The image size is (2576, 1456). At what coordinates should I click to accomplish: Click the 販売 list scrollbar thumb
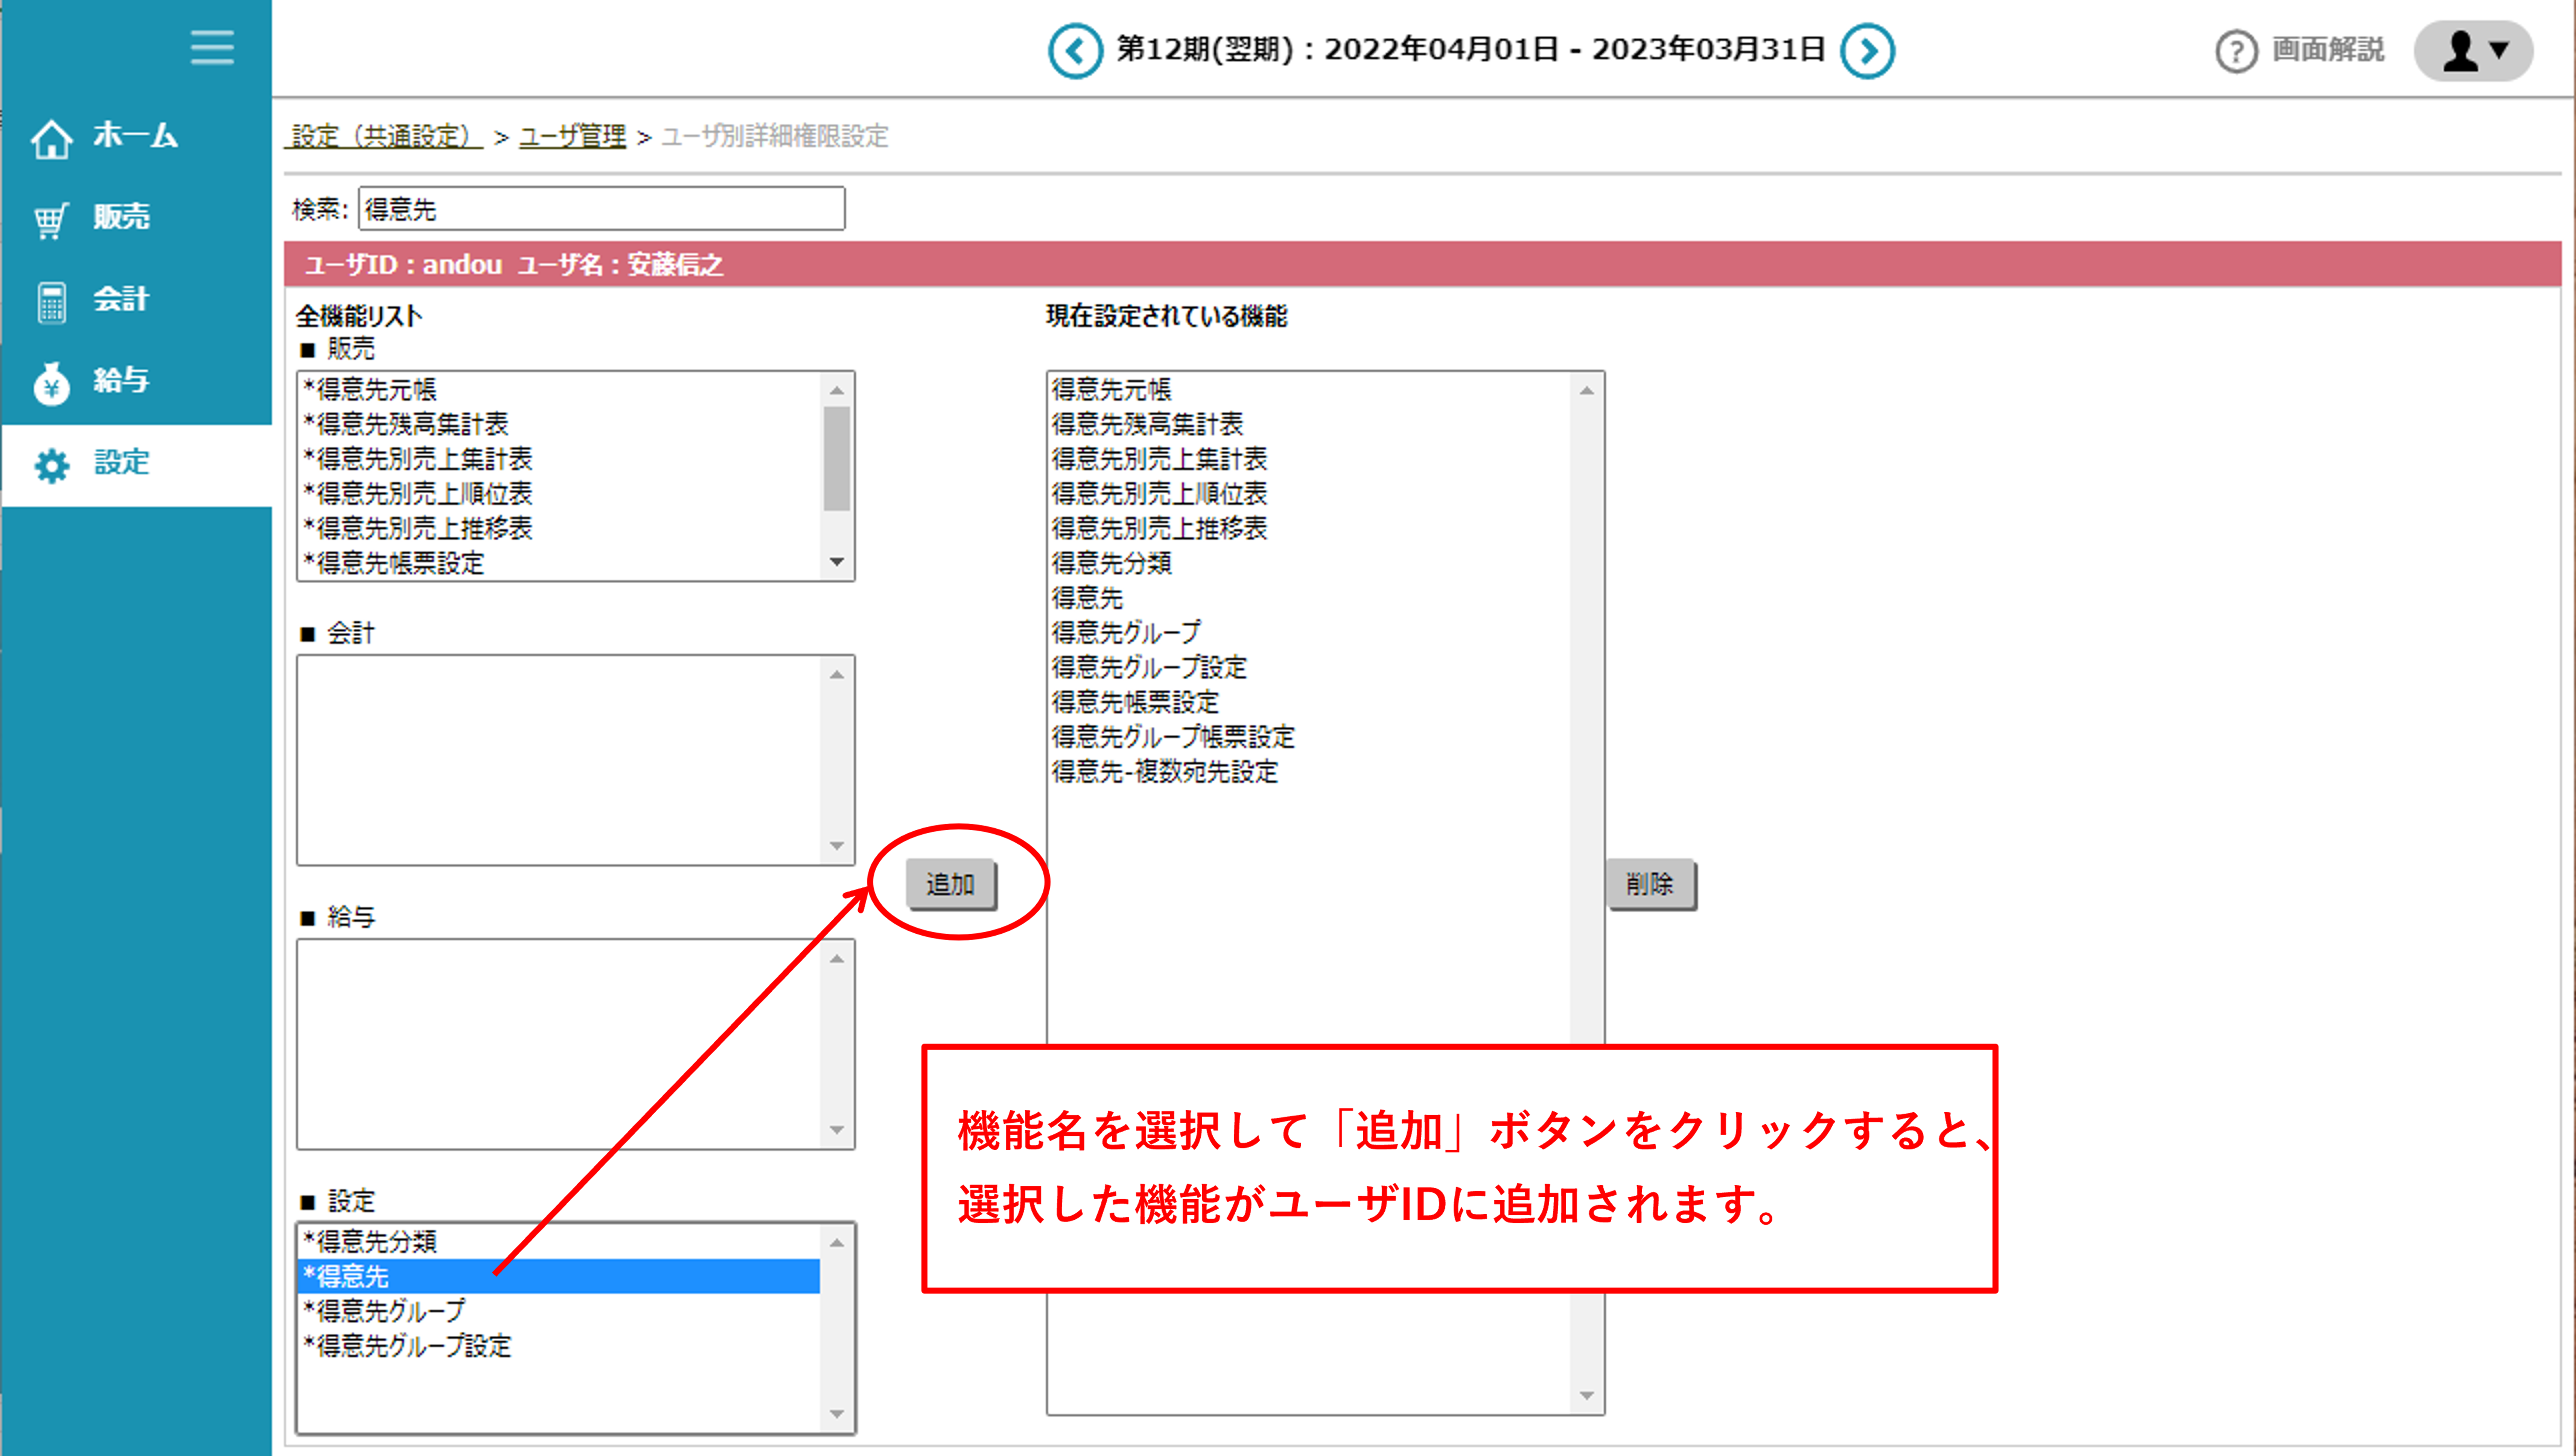[x=837, y=459]
